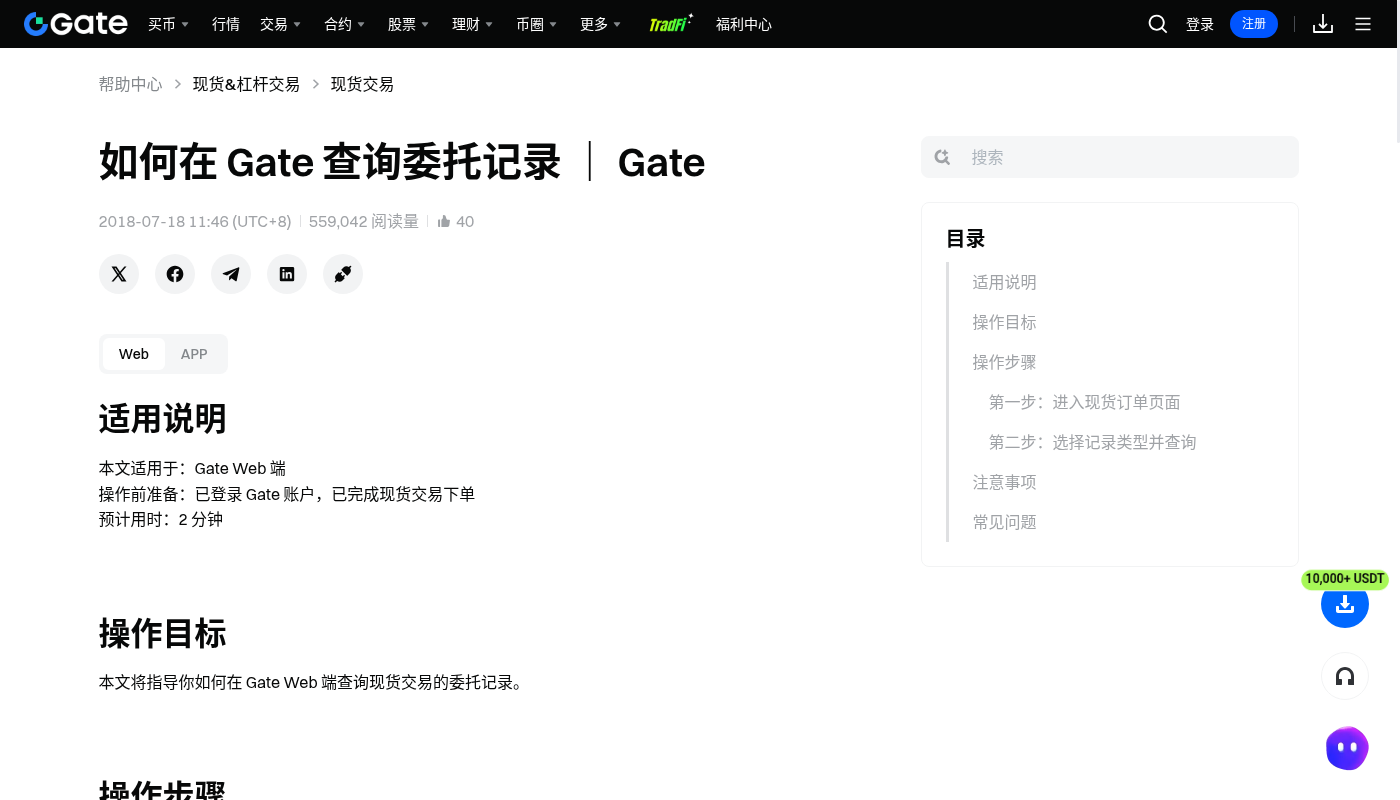Jump to 注意事项 in table of contents
The height and width of the screenshot is (800, 1400).
pyautogui.click(x=1004, y=482)
